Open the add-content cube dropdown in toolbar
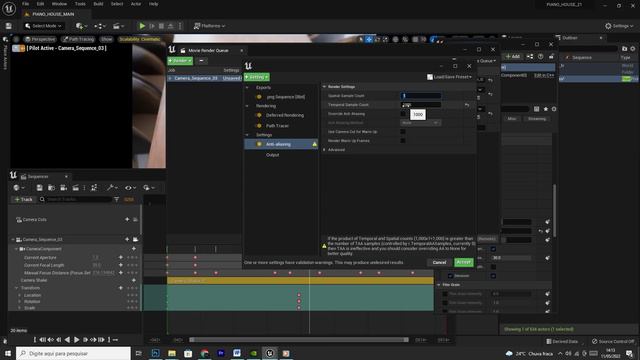 pyautogui.click(x=81, y=26)
